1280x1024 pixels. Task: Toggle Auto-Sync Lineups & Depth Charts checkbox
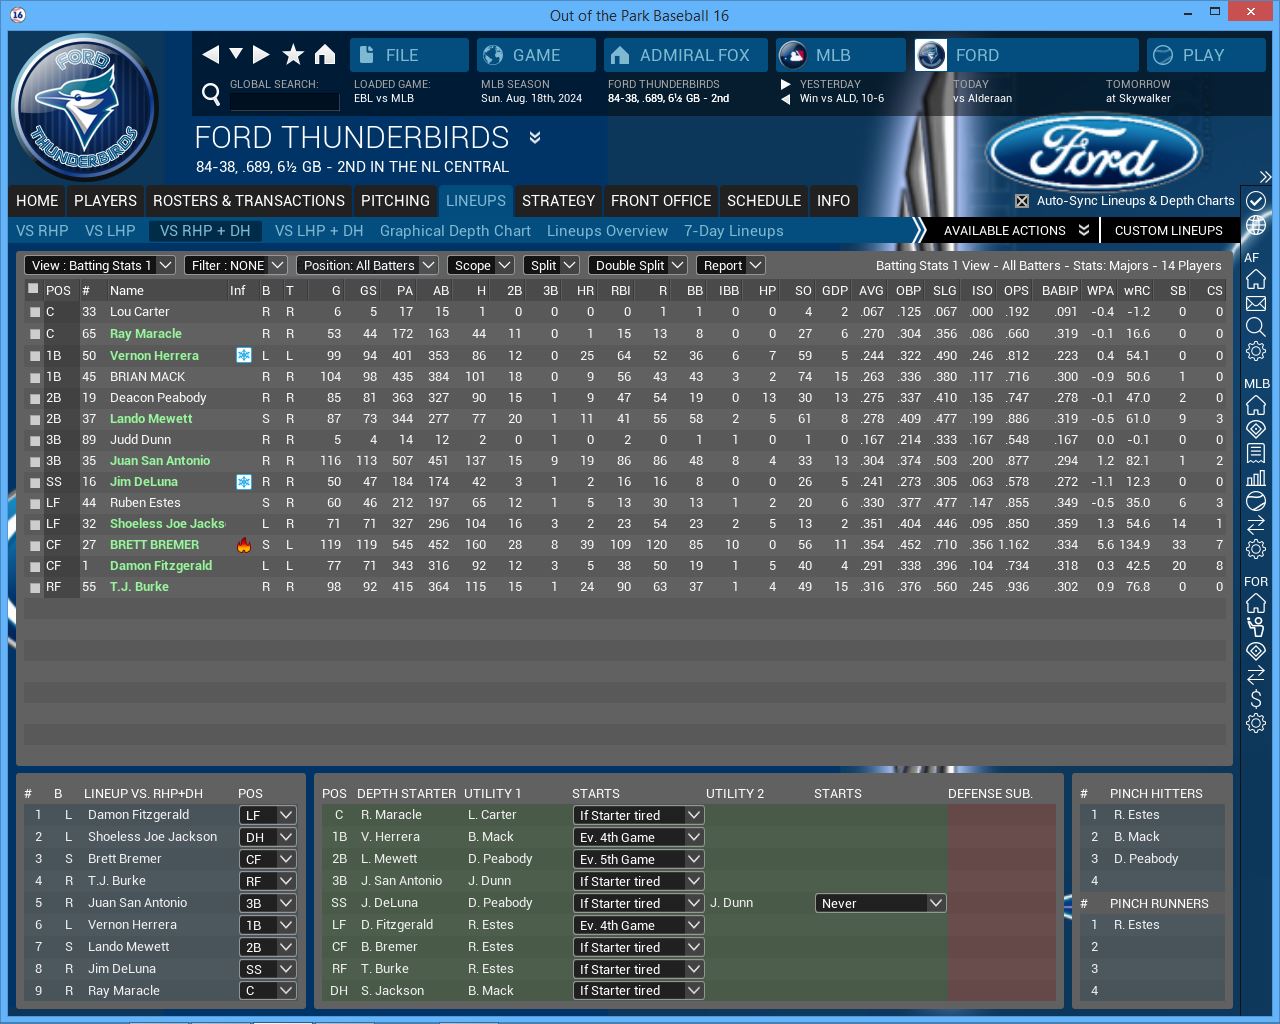coord(1022,201)
